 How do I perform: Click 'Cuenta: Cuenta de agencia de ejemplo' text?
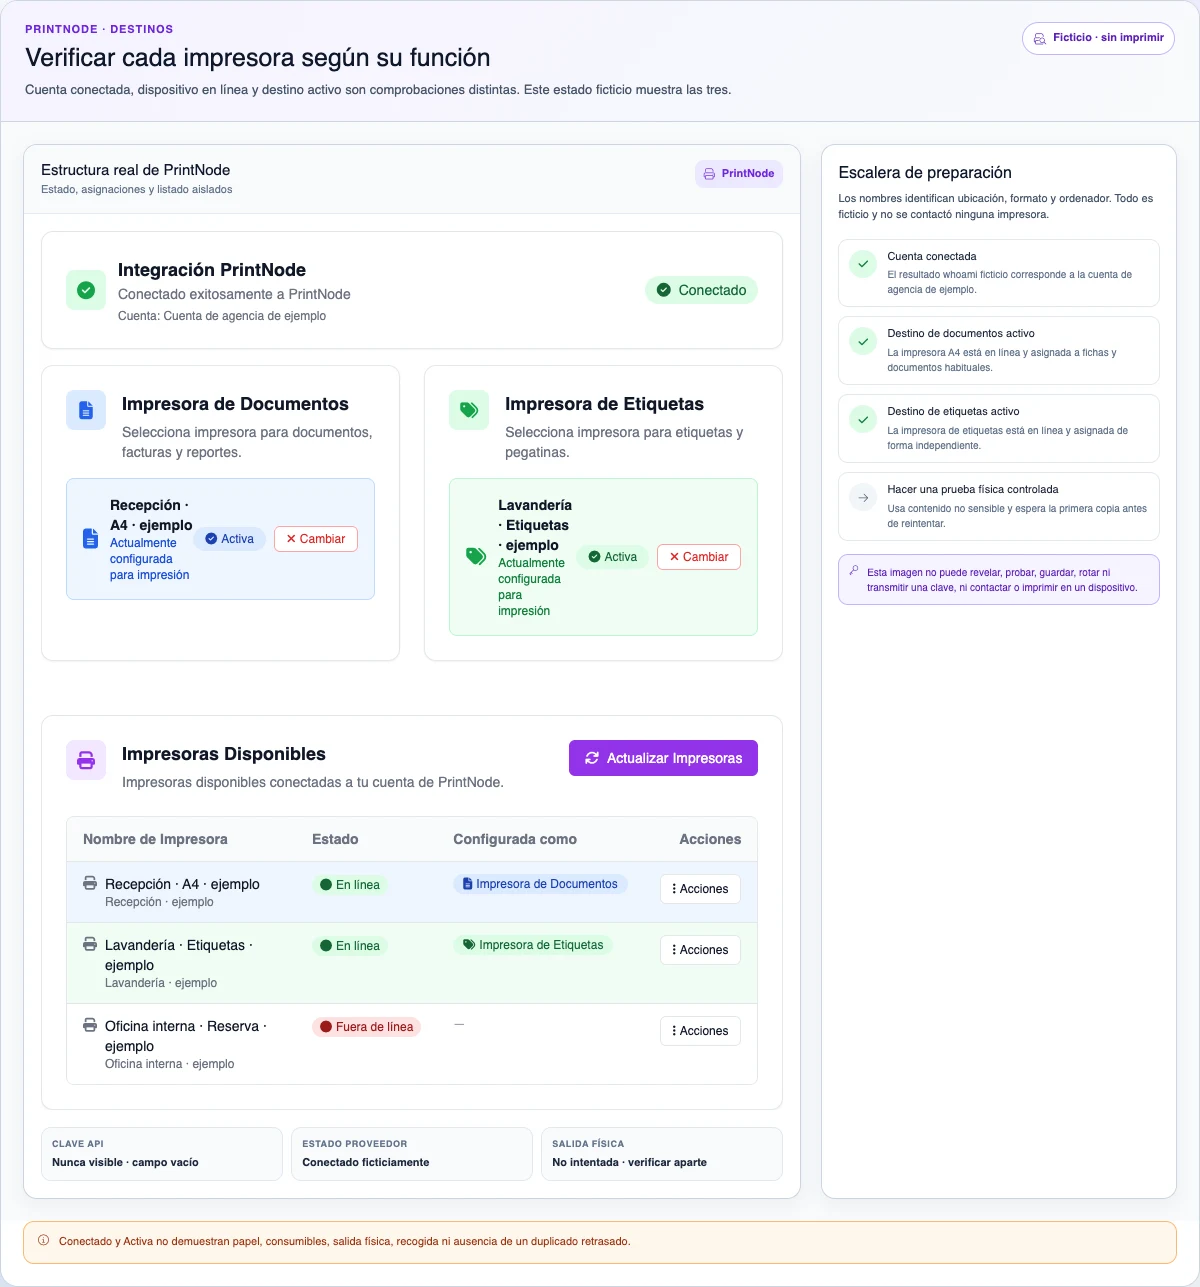click(x=222, y=316)
